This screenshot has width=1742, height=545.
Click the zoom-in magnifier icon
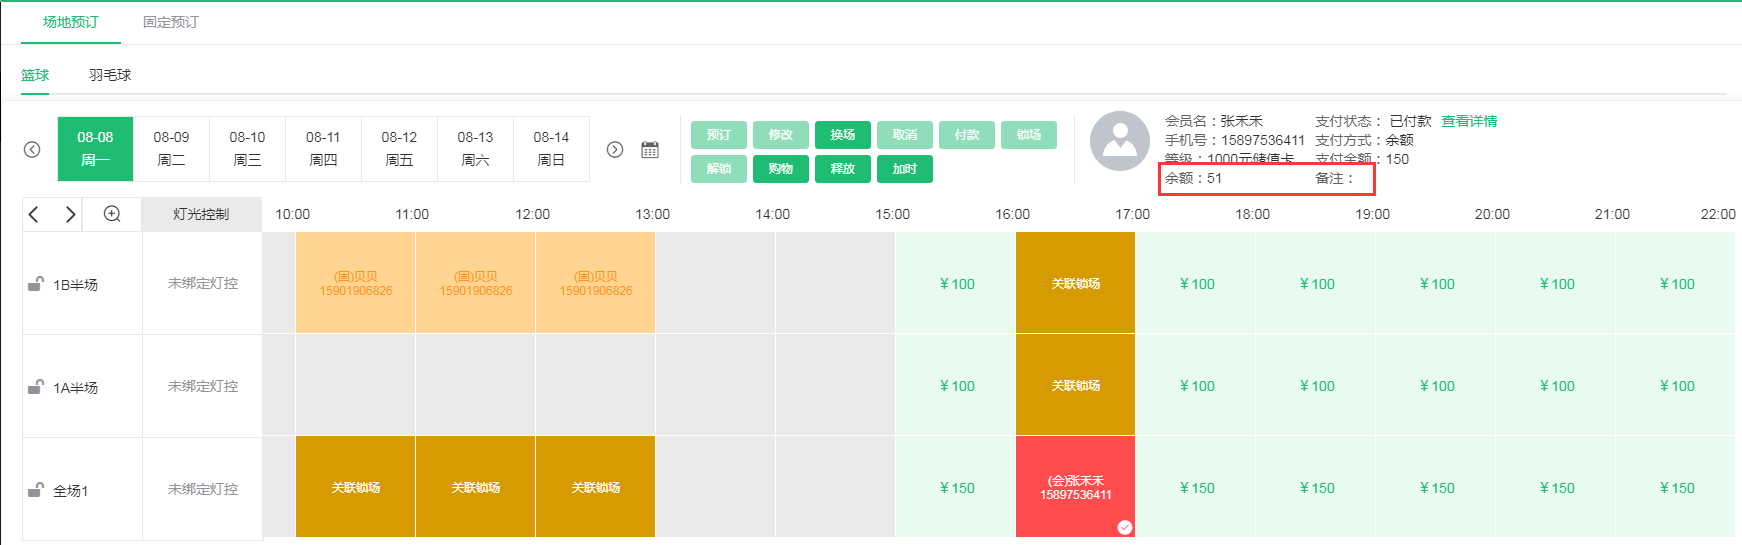(112, 214)
